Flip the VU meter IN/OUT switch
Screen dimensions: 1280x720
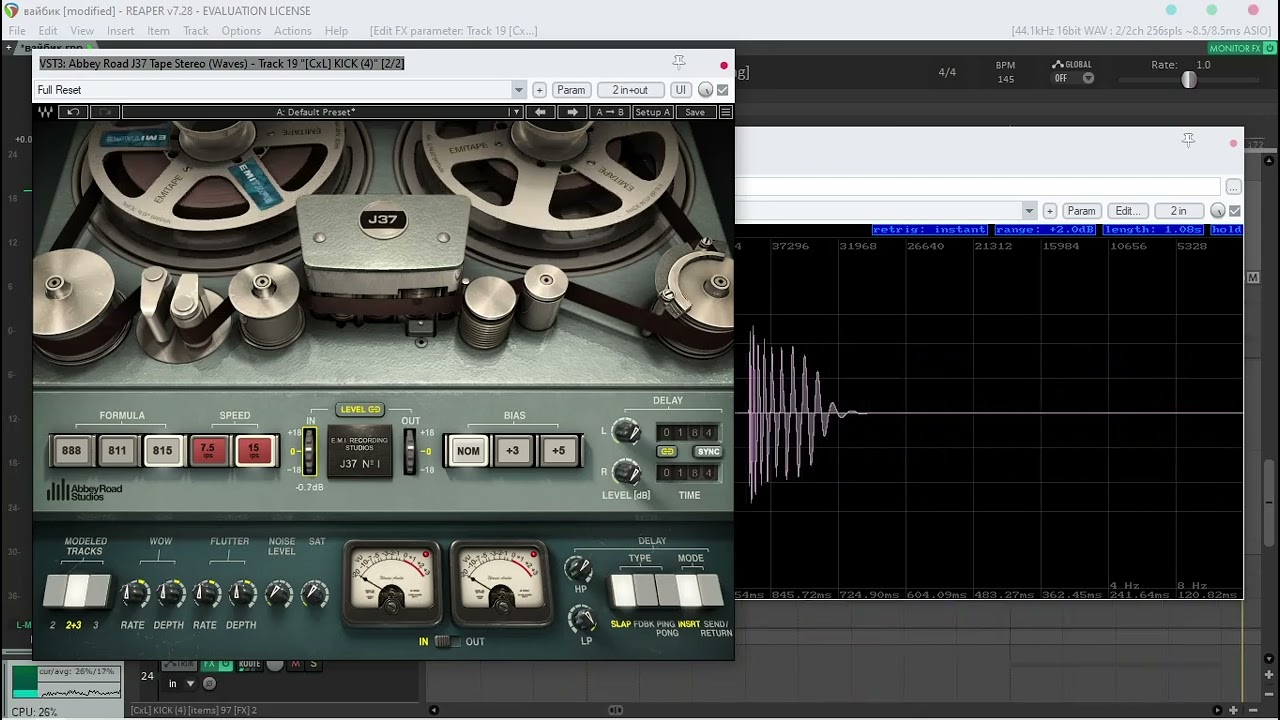tap(447, 641)
